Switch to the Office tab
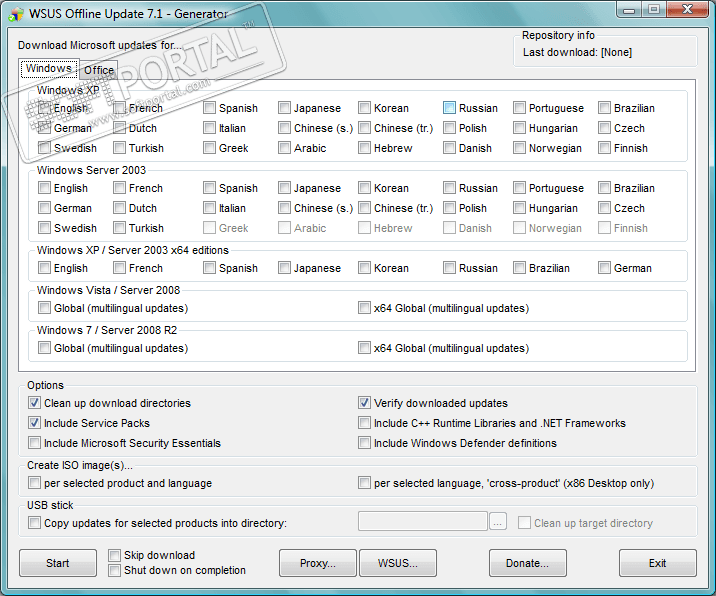Image resolution: width=716 pixels, height=596 pixels. (99, 70)
